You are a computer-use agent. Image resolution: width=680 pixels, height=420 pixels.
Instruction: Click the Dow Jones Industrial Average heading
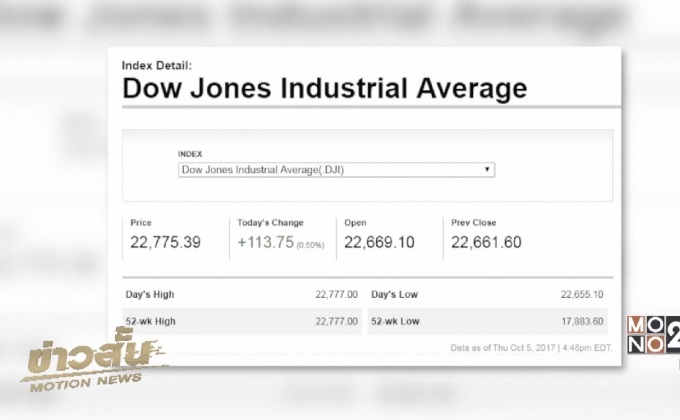(x=324, y=88)
